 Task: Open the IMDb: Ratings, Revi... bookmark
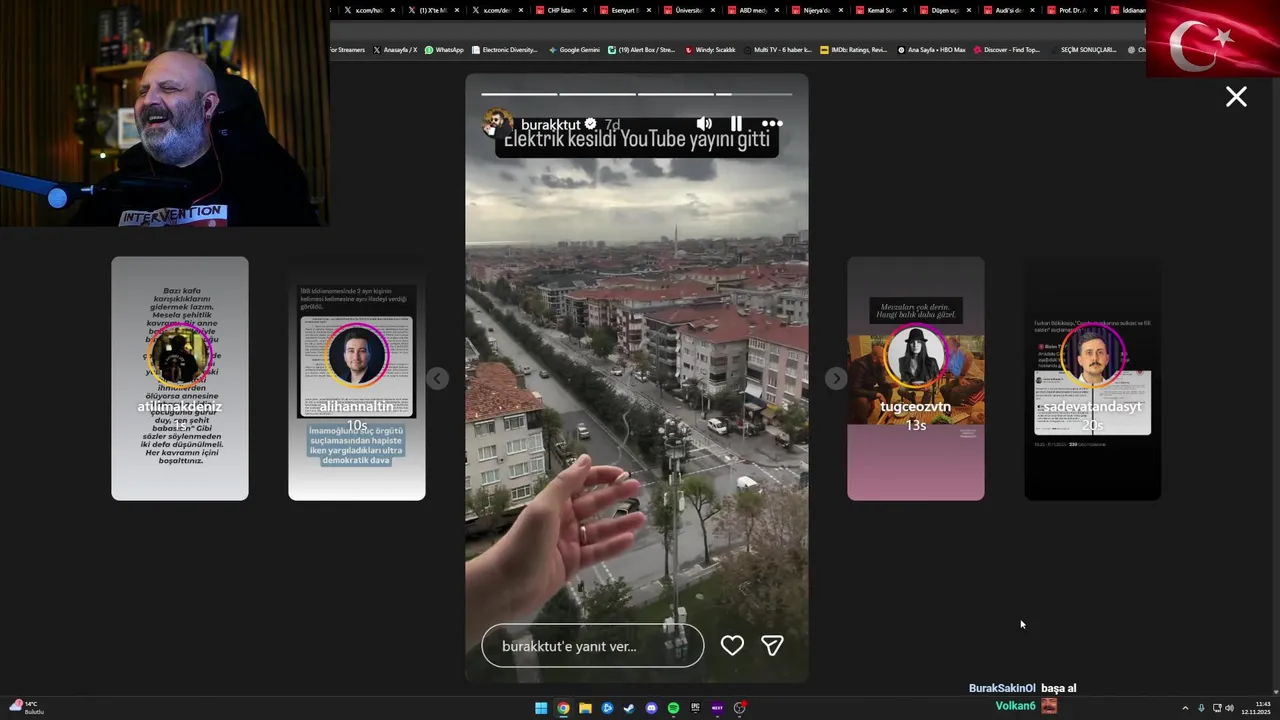point(853,49)
